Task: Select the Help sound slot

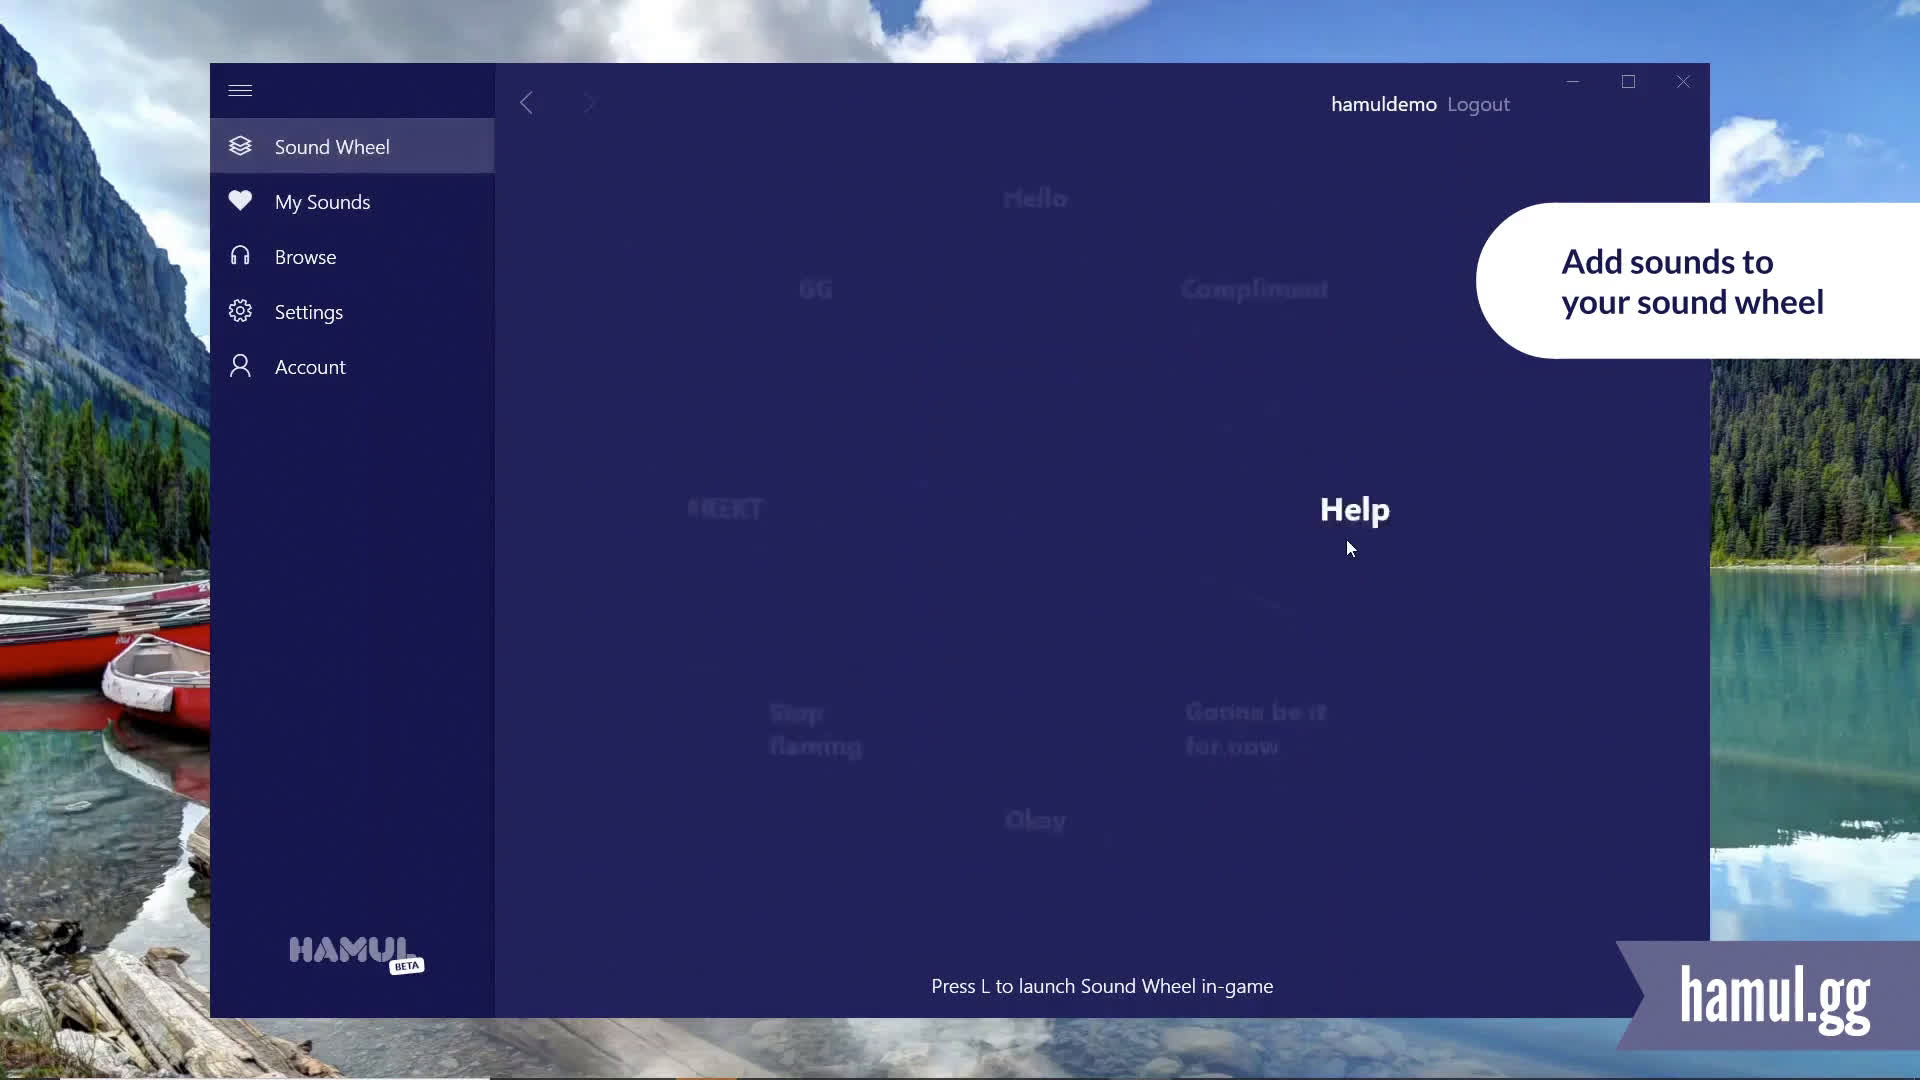Action: 1354,510
